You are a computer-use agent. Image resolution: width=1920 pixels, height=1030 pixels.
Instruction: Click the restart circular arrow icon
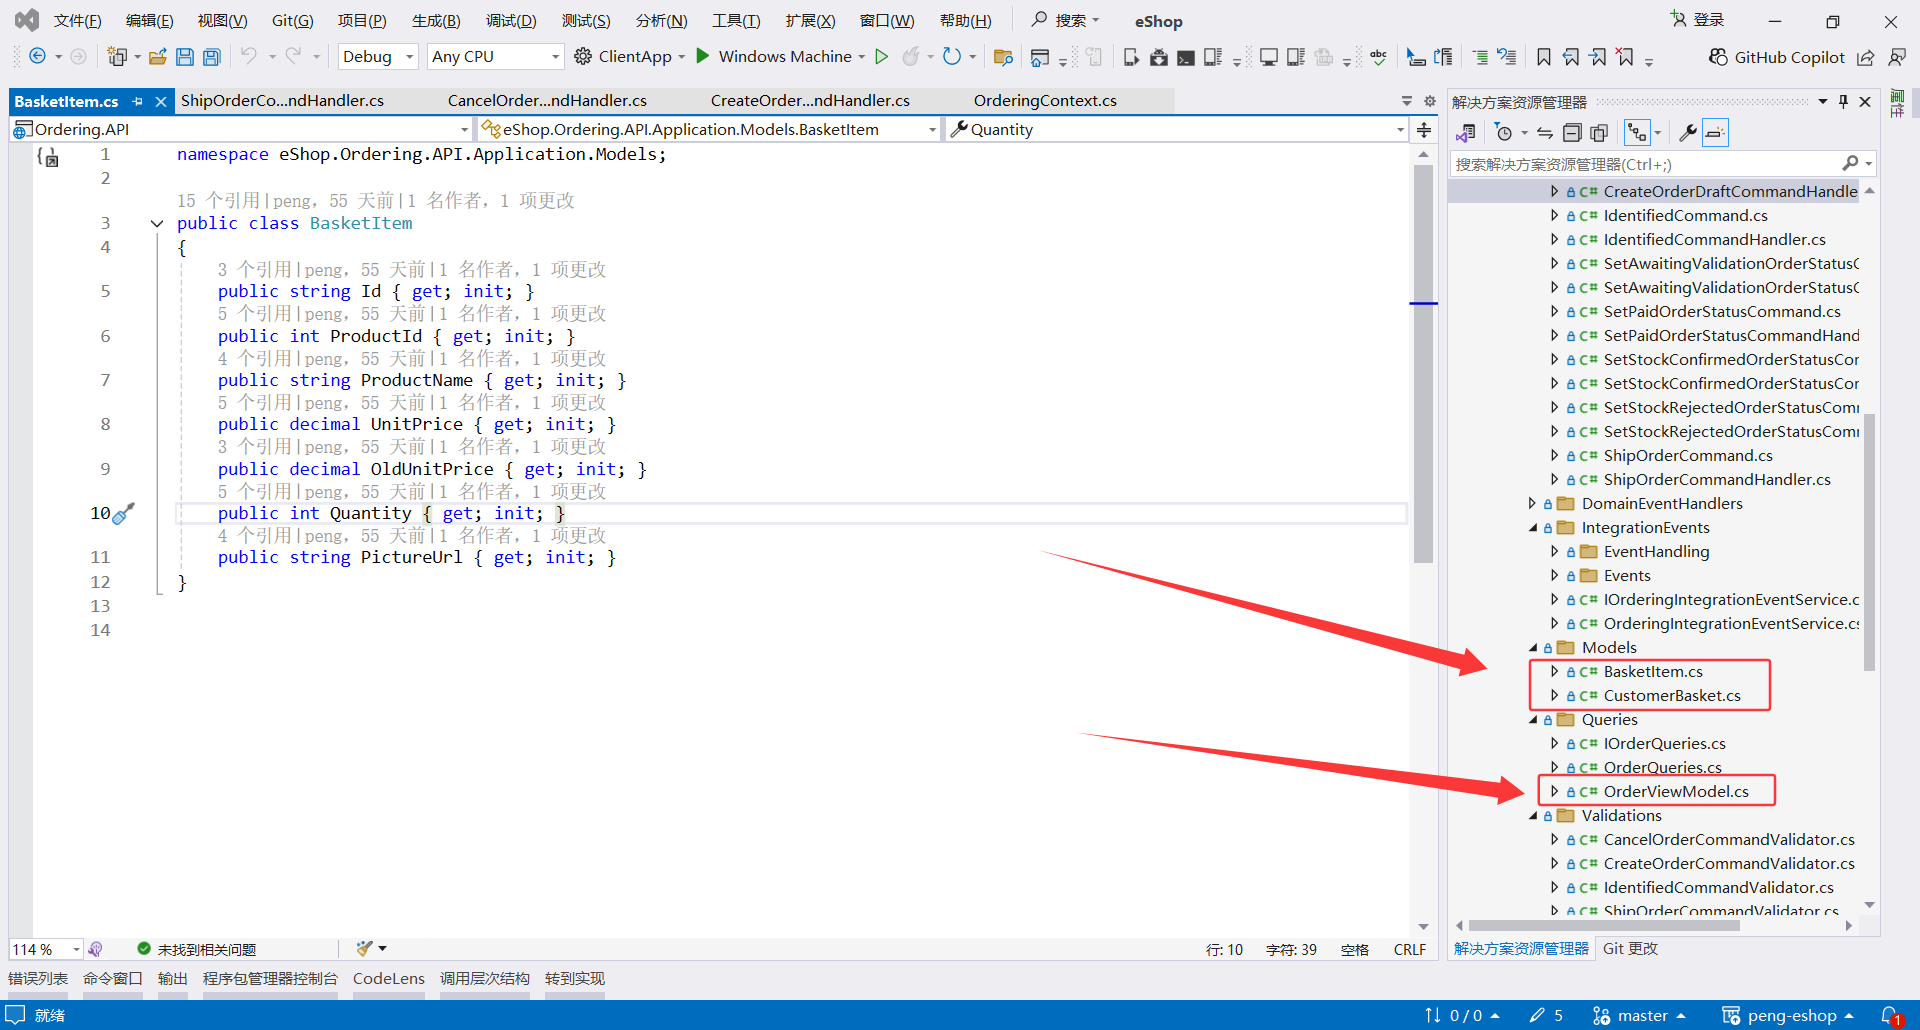pyautogui.click(x=952, y=57)
